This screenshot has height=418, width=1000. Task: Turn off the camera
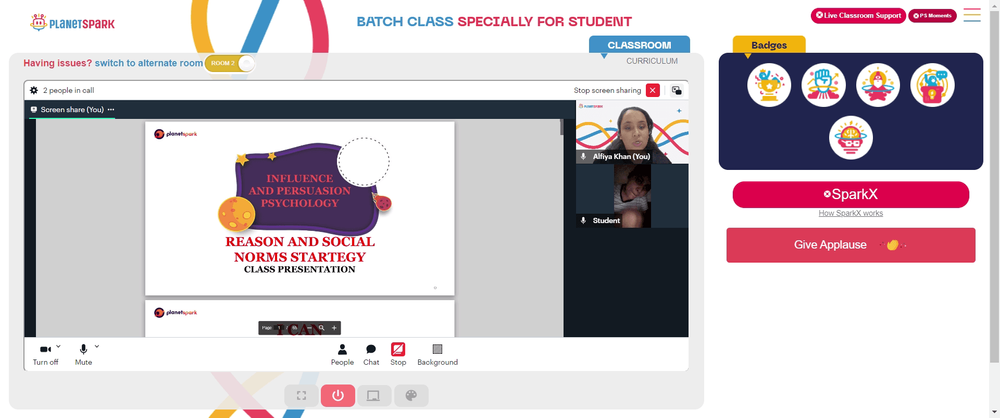coord(45,354)
